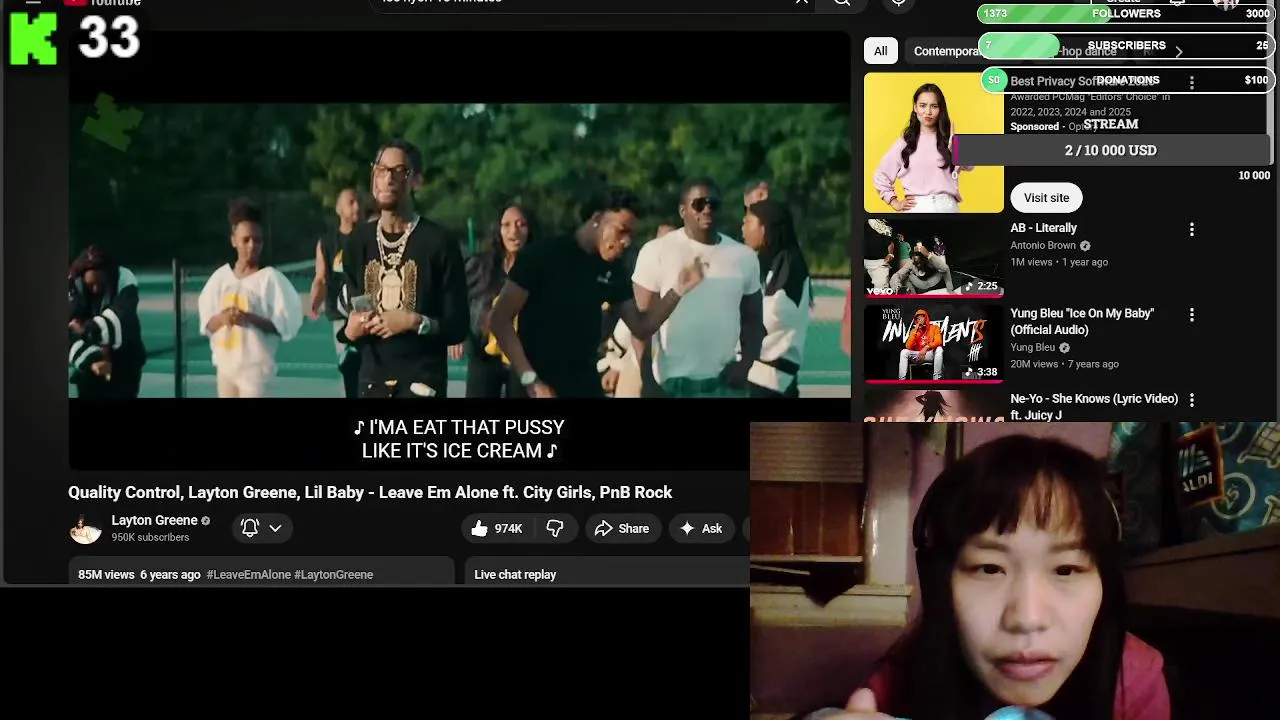
Task: Open the Yung Bleu "Ice On My Baby" title
Action: click(x=1082, y=321)
